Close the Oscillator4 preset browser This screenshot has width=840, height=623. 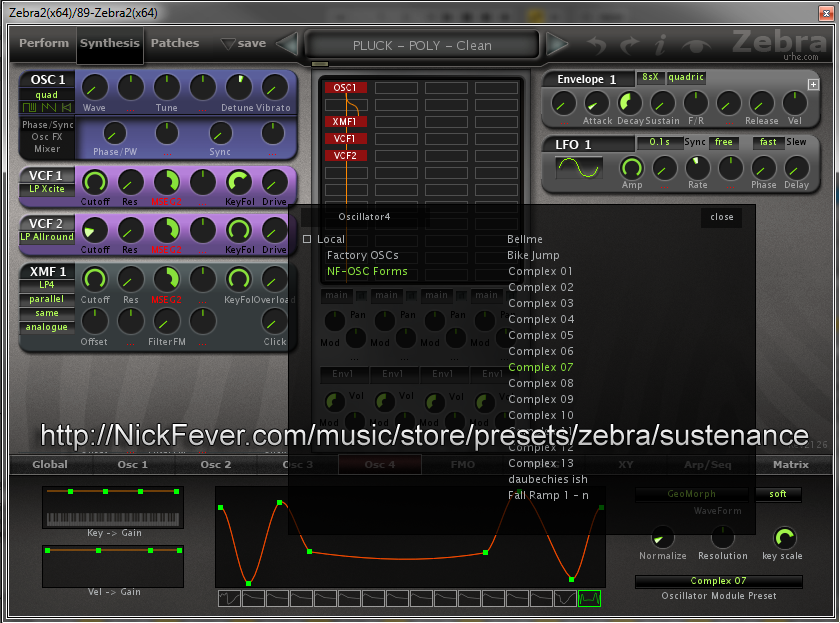pos(722,217)
